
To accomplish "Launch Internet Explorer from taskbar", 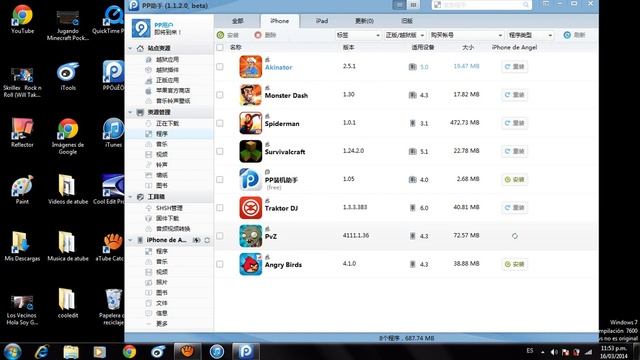I will coord(42,351).
